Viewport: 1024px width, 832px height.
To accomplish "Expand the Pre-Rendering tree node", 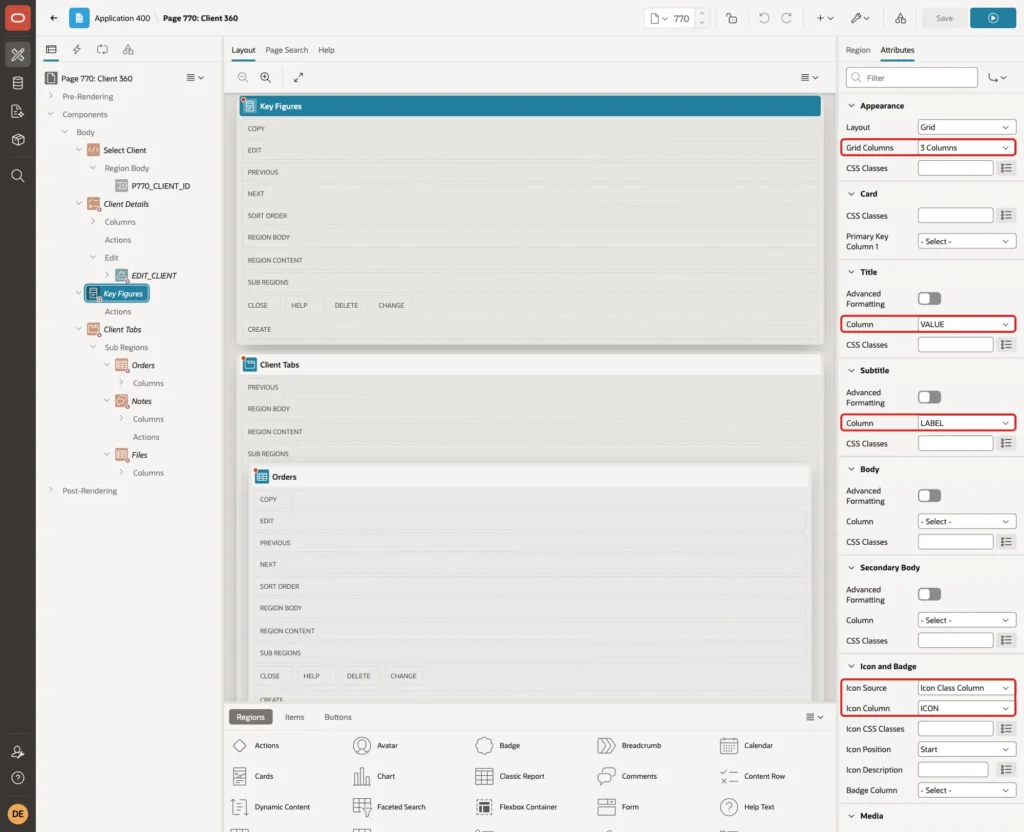I will [51, 96].
